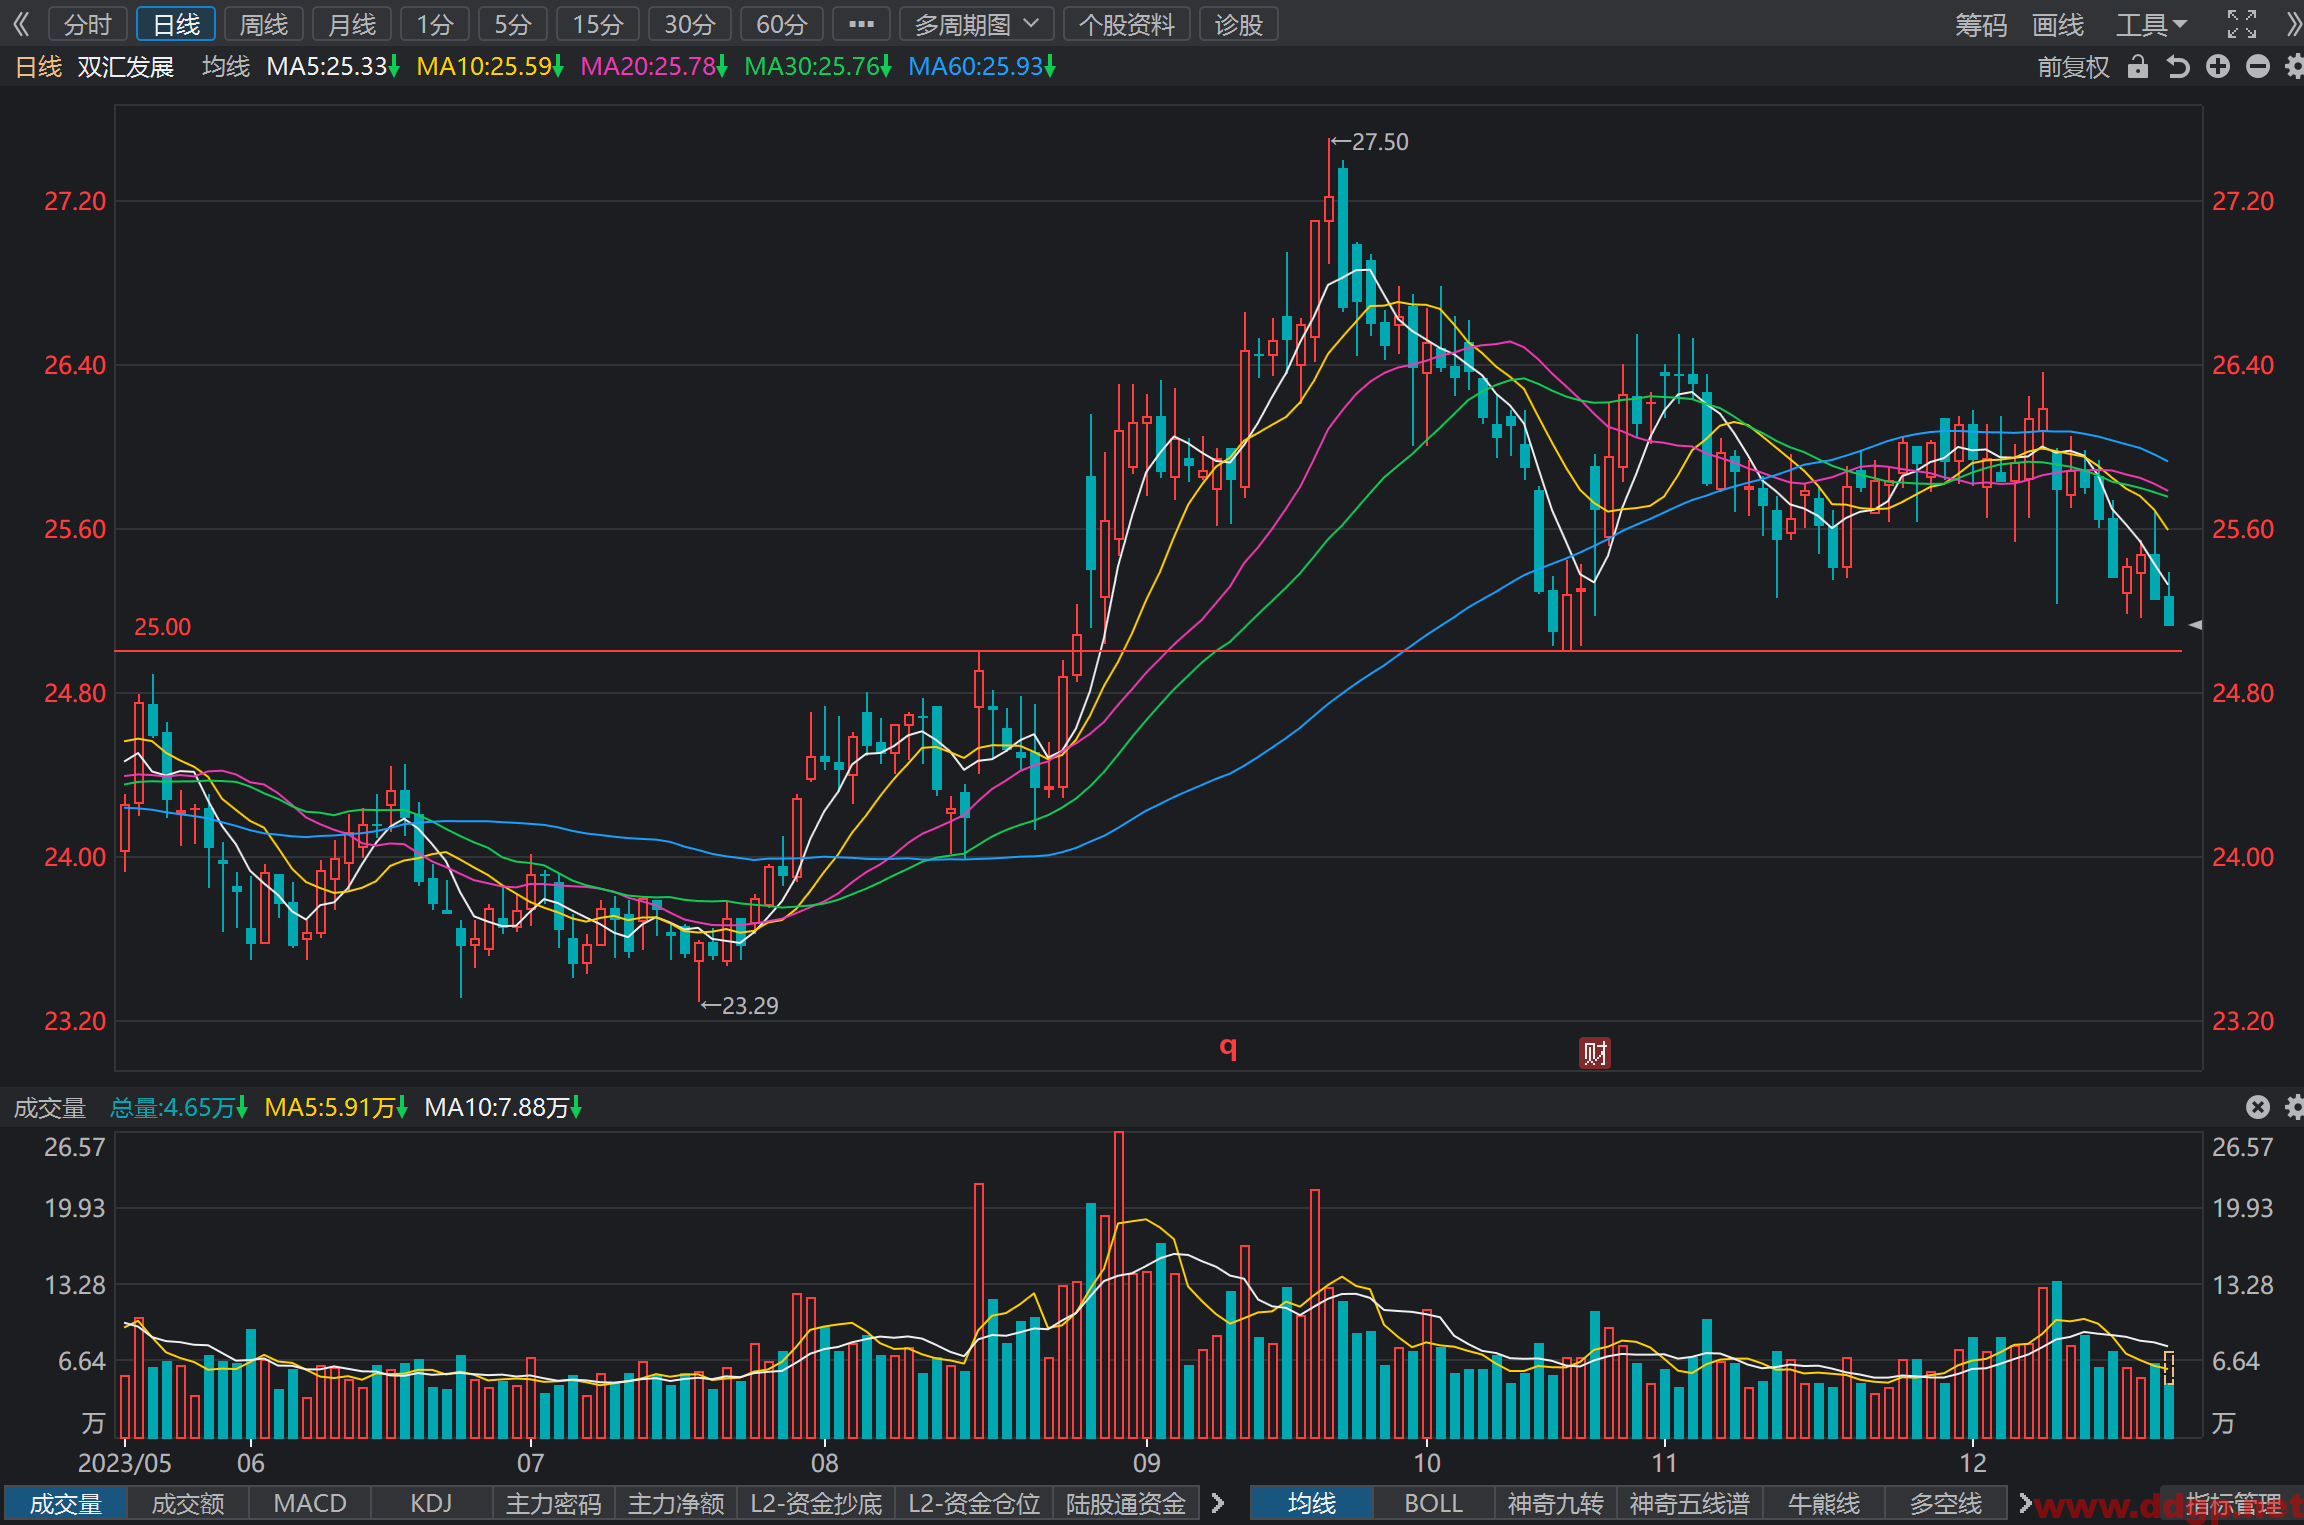This screenshot has height=1525, width=2304.
Task: Click the 27.50 high price annotation
Action: (1370, 142)
